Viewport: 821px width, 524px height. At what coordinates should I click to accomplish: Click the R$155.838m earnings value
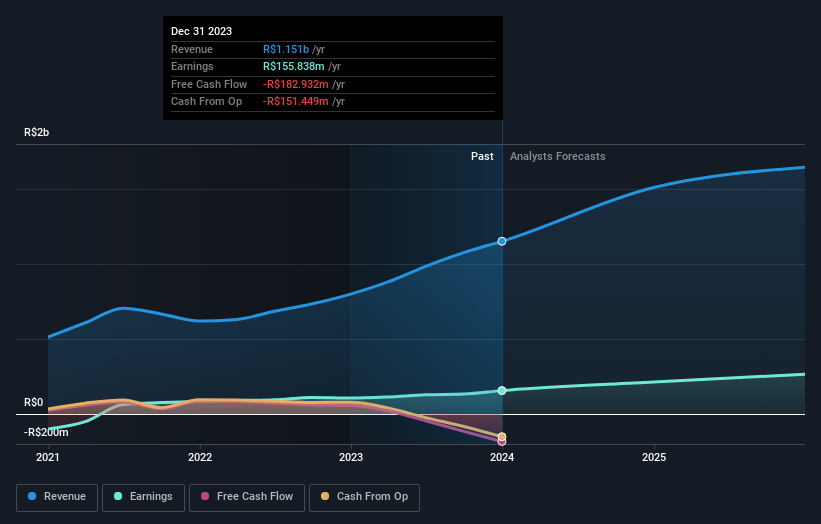pos(294,66)
